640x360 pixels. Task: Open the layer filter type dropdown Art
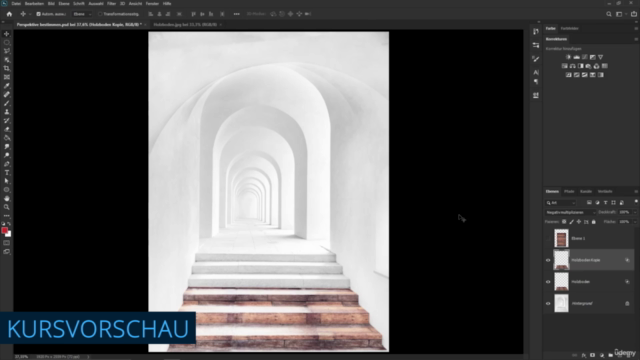pos(560,202)
